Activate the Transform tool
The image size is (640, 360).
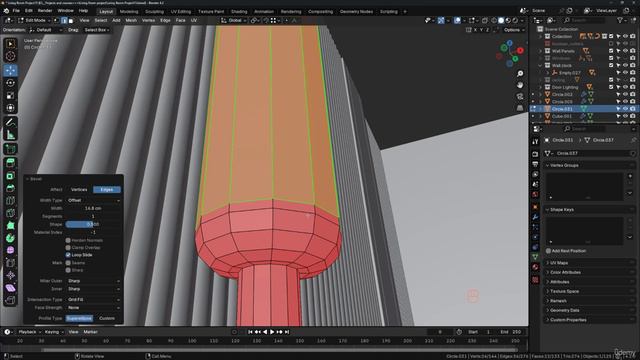(11, 108)
